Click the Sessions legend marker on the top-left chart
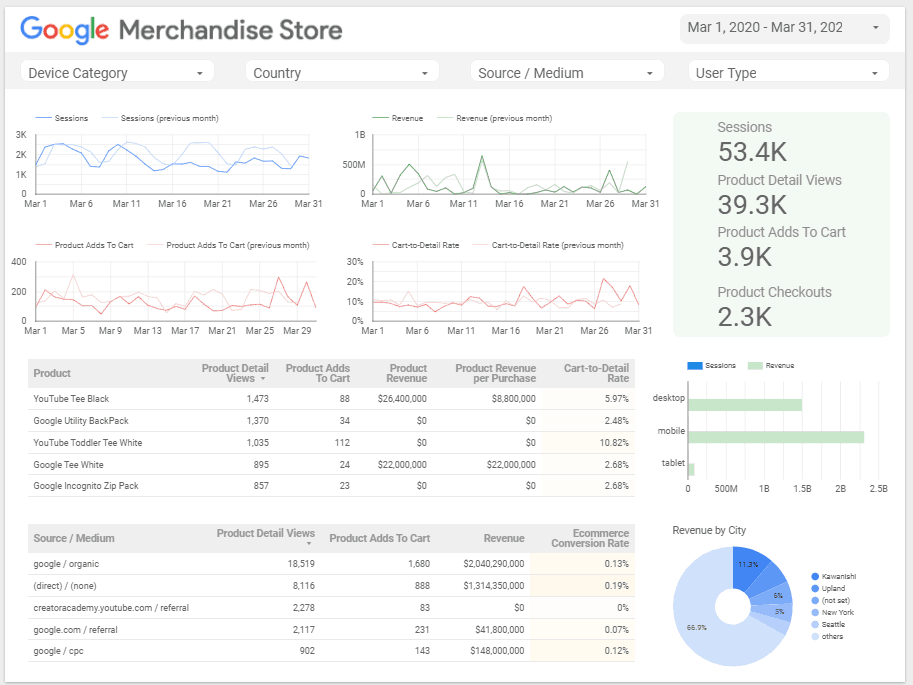913x685 pixels. [x=43, y=118]
